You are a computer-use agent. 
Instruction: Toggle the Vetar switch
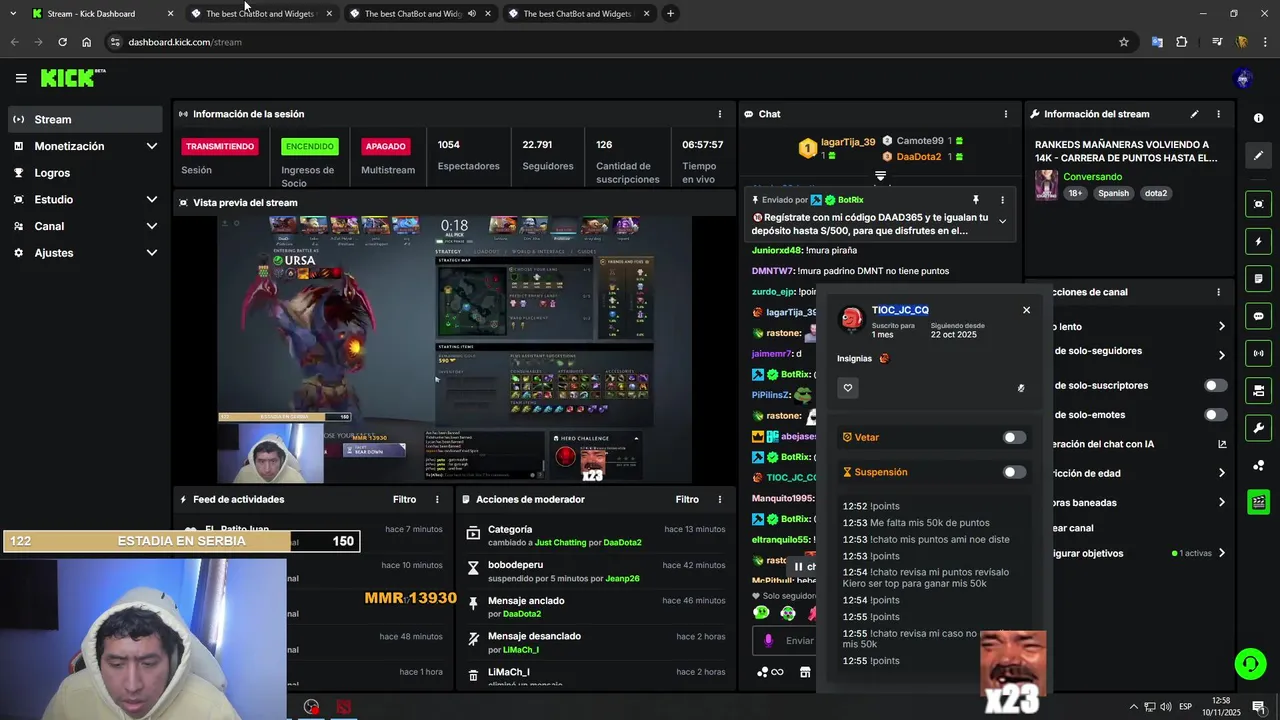(x=1014, y=437)
